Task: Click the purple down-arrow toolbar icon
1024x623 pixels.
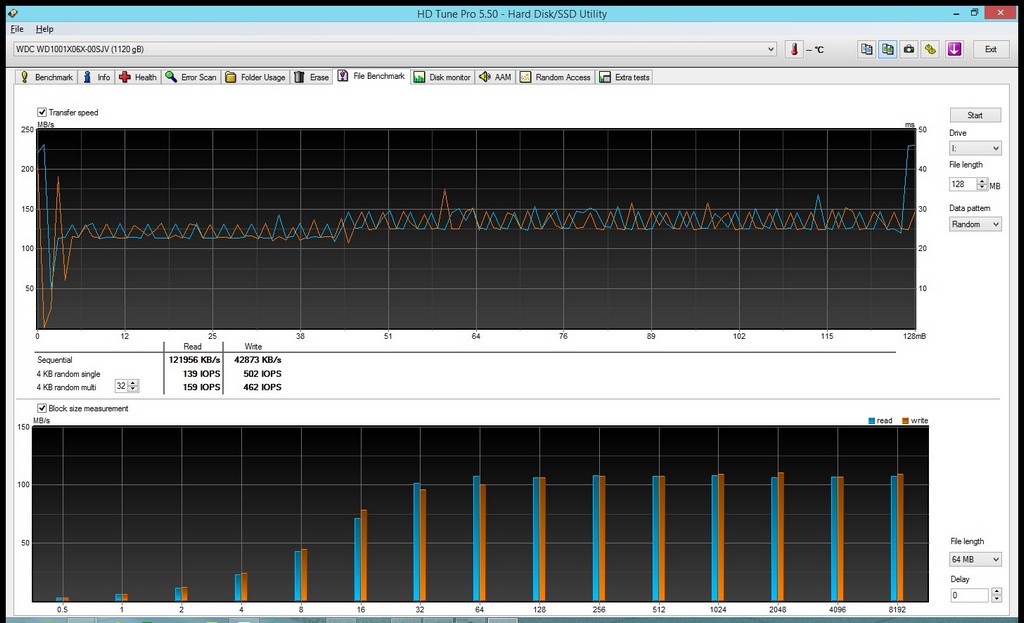Action: (x=954, y=49)
